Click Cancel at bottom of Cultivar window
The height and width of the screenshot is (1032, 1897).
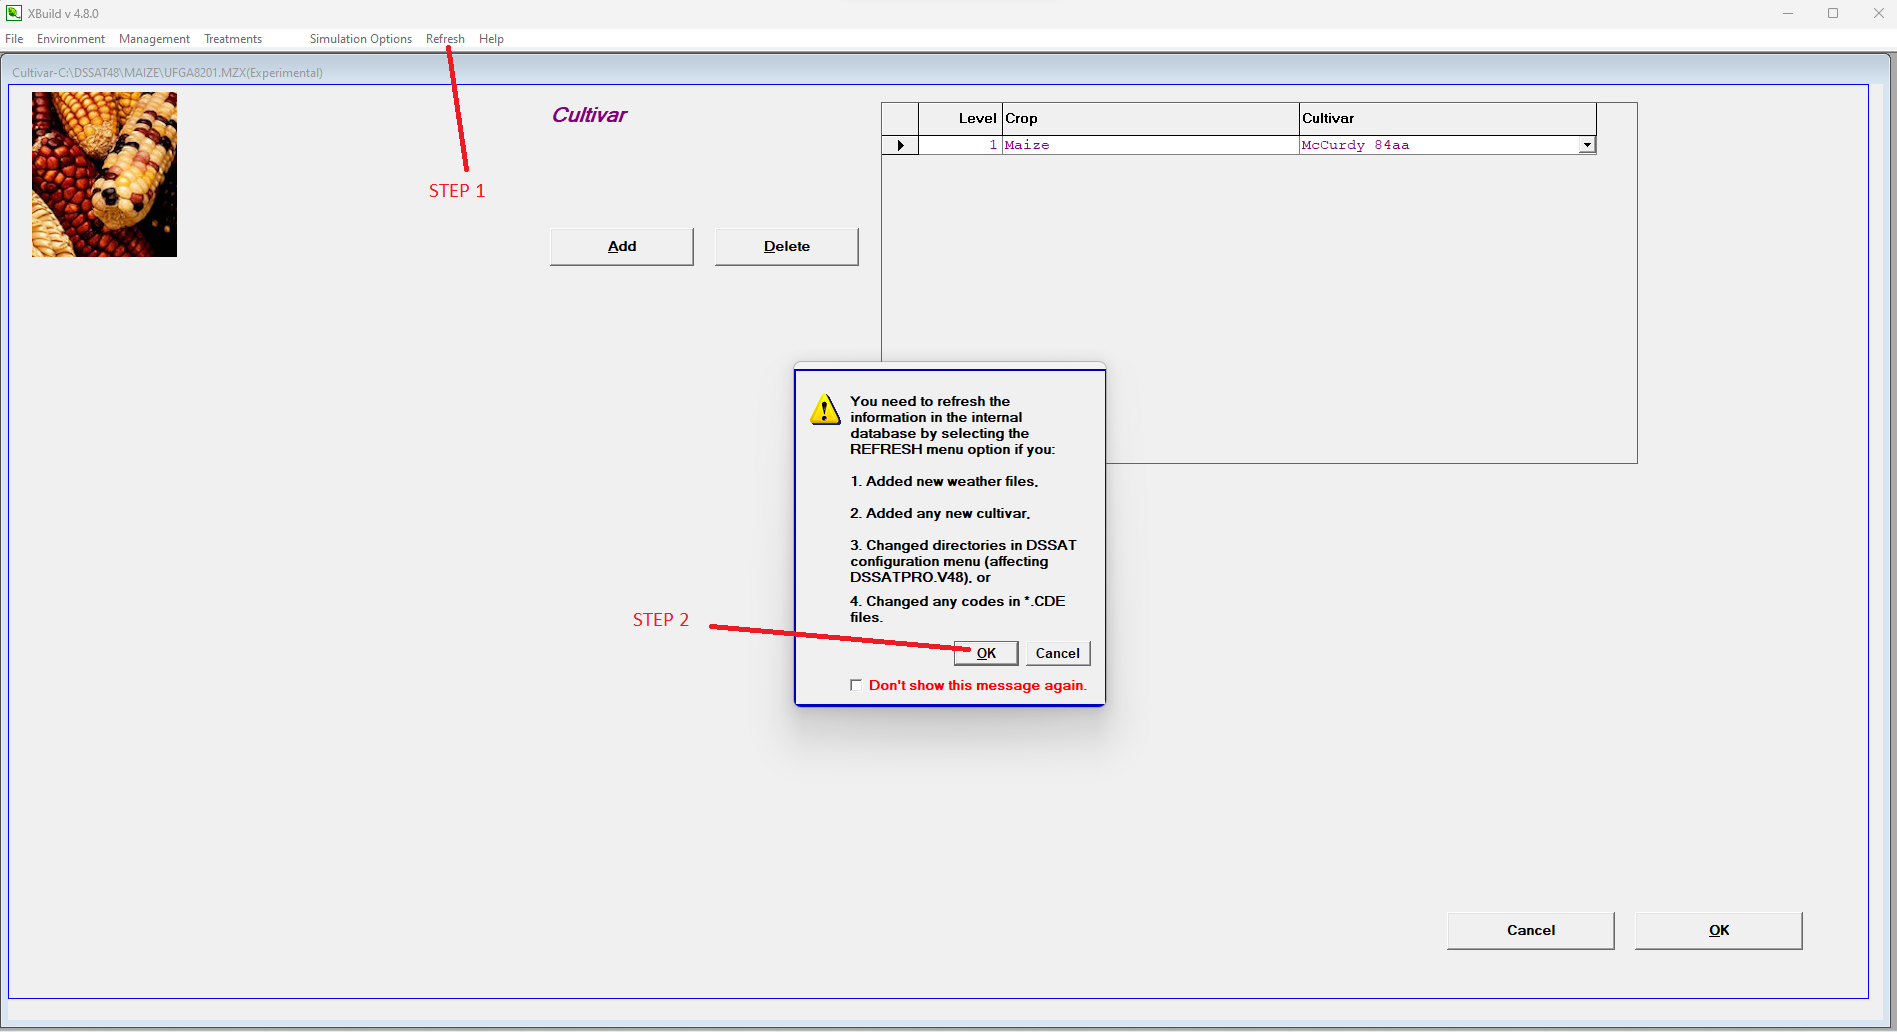(x=1530, y=930)
